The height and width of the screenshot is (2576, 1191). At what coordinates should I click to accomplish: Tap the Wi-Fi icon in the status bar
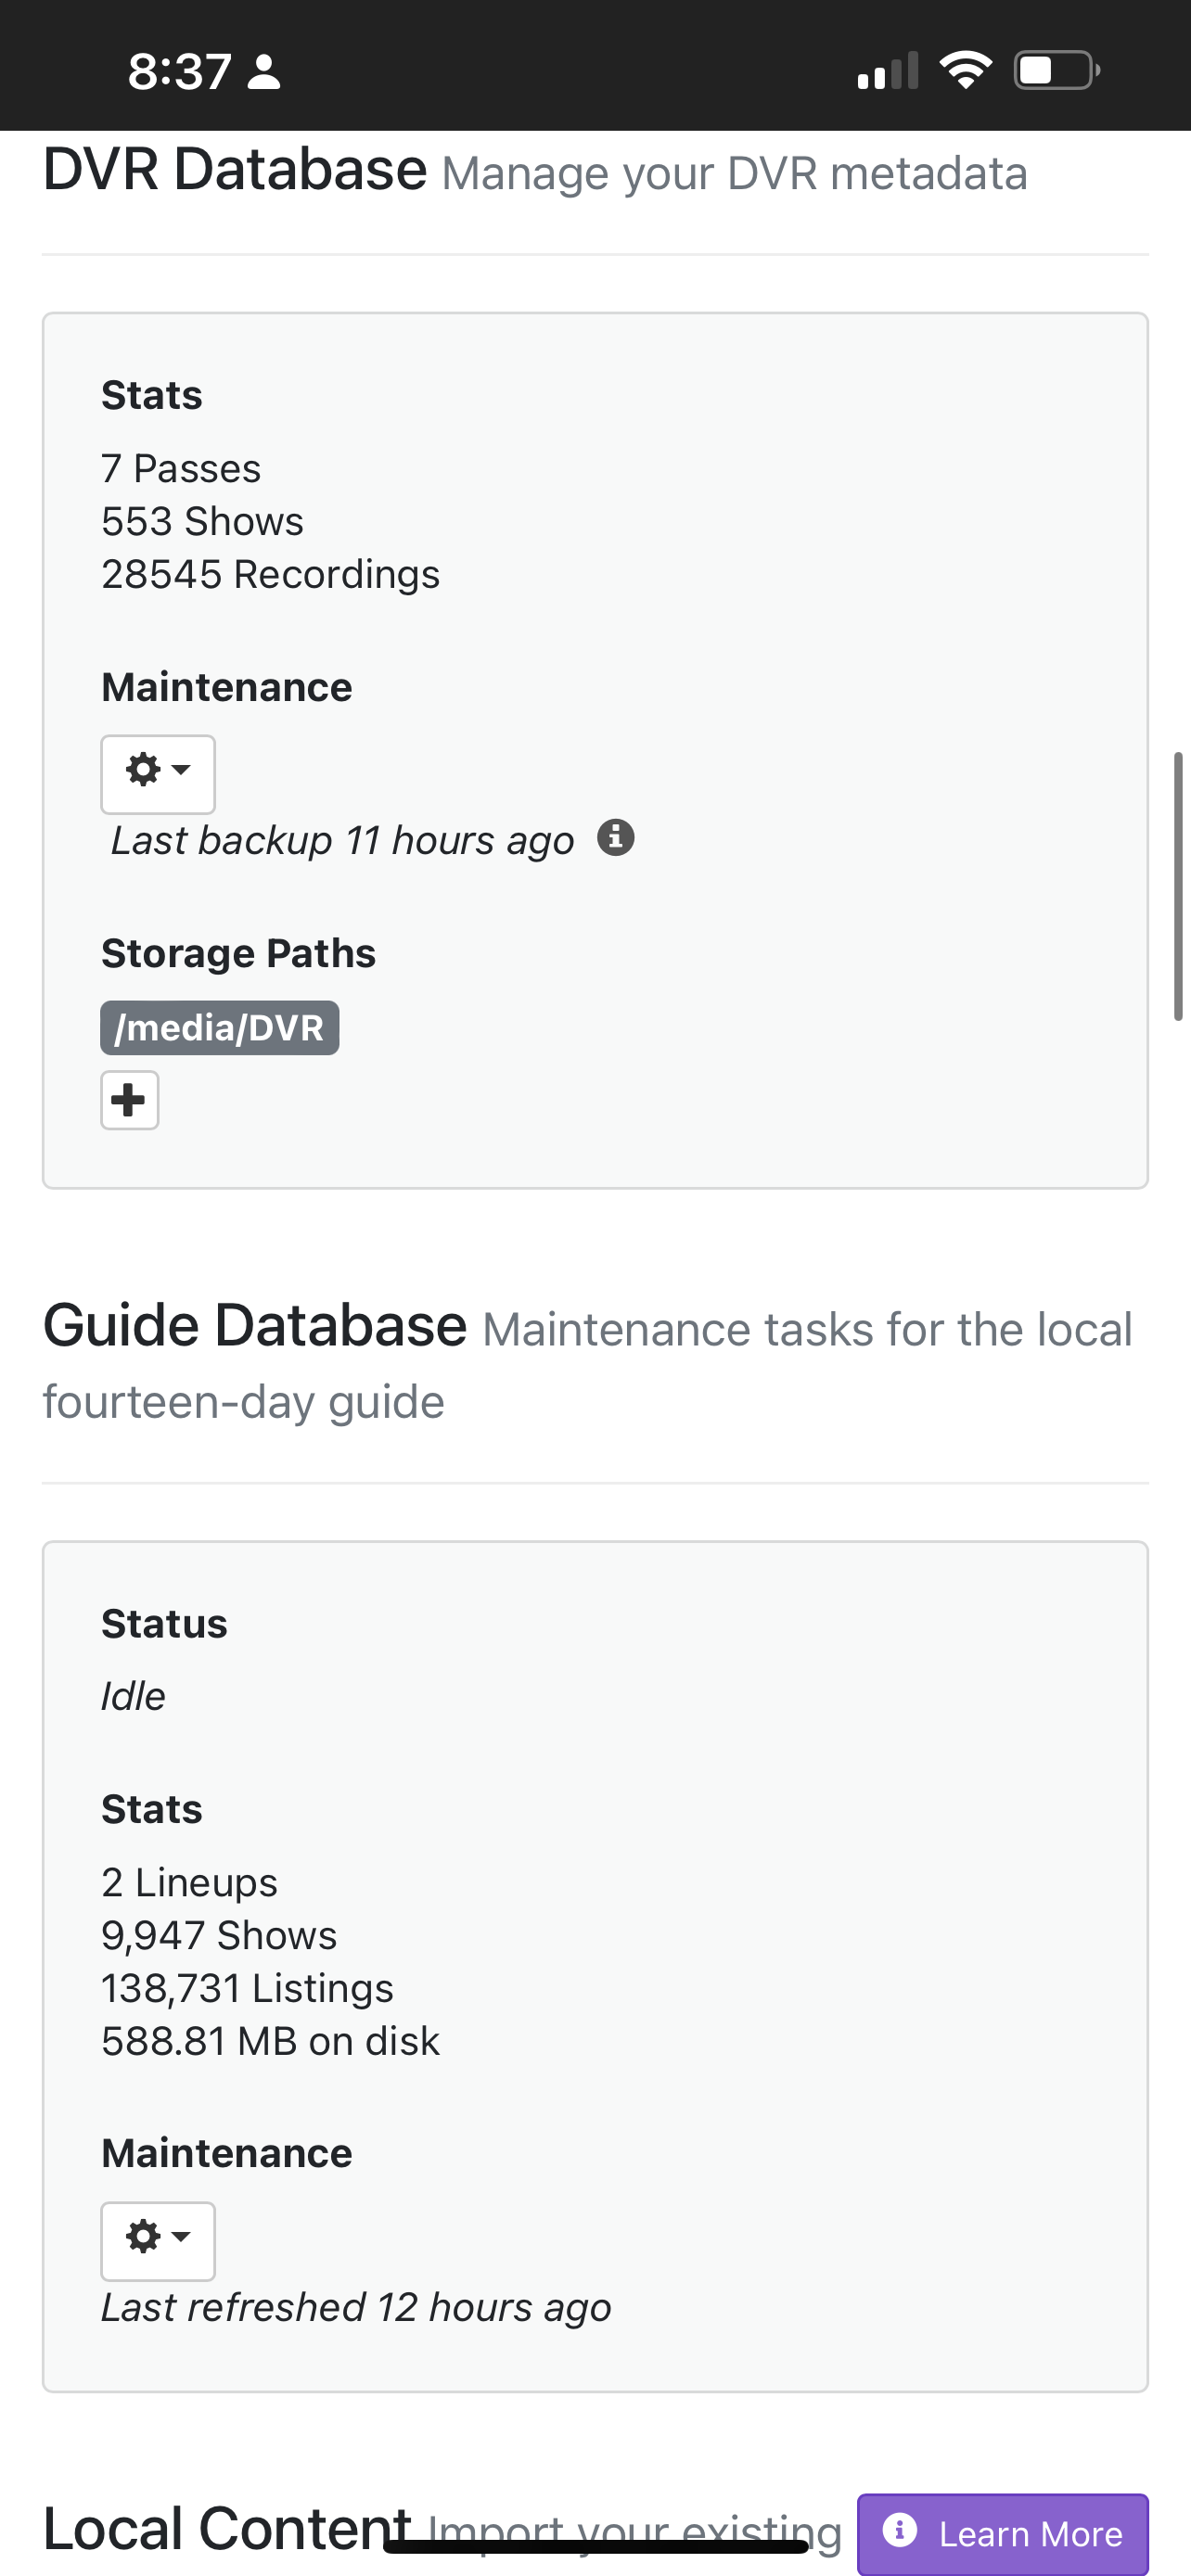(965, 71)
